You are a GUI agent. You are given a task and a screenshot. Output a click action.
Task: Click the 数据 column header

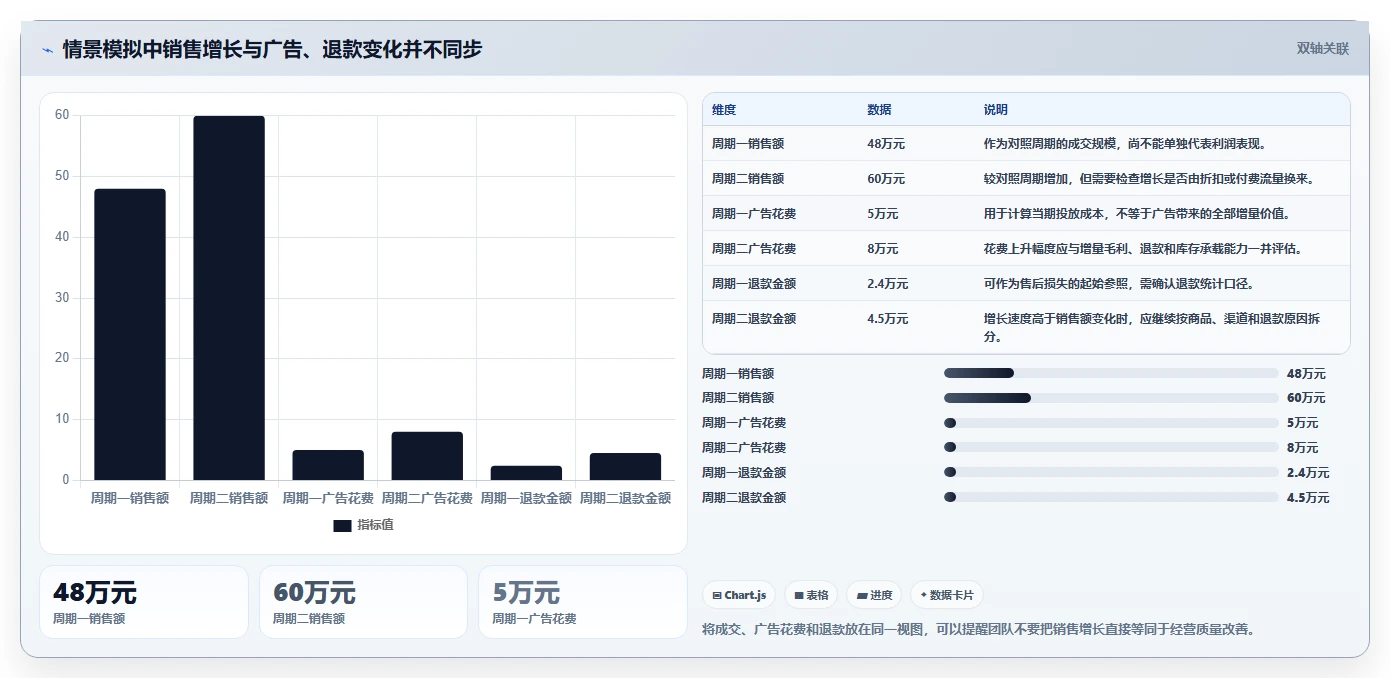[879, 110]
